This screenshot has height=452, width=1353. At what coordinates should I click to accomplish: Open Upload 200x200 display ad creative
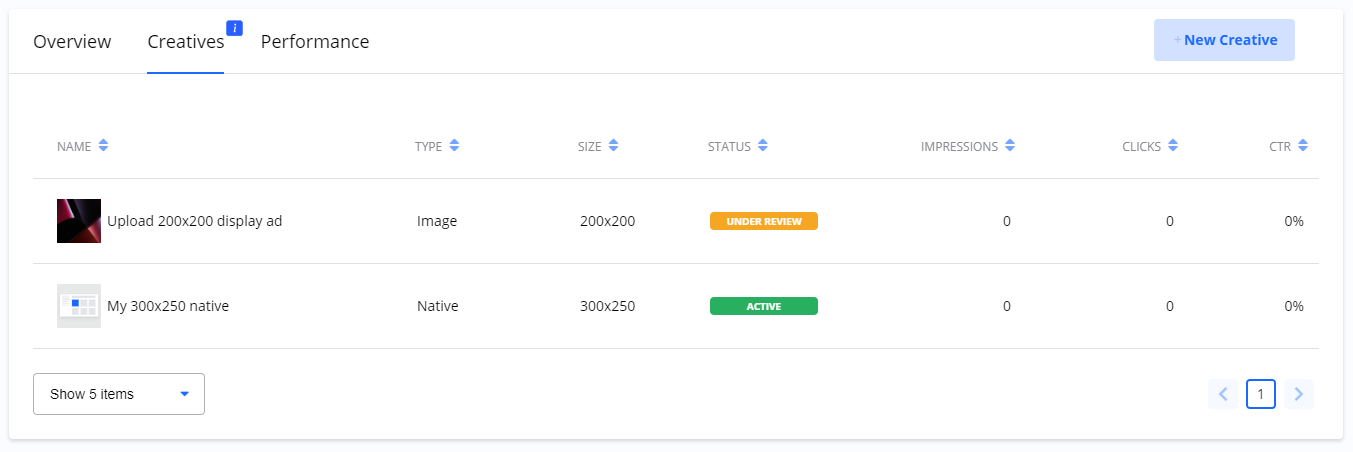coord(194,221)
